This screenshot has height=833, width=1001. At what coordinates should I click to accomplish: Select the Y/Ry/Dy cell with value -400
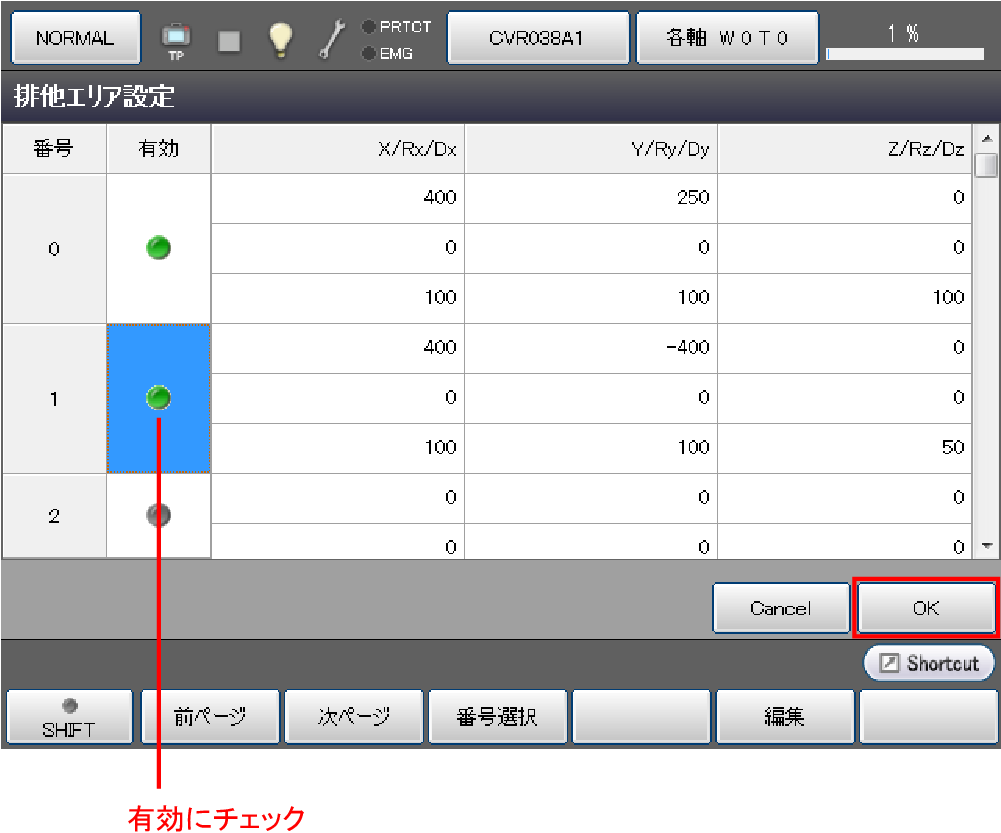591,348
